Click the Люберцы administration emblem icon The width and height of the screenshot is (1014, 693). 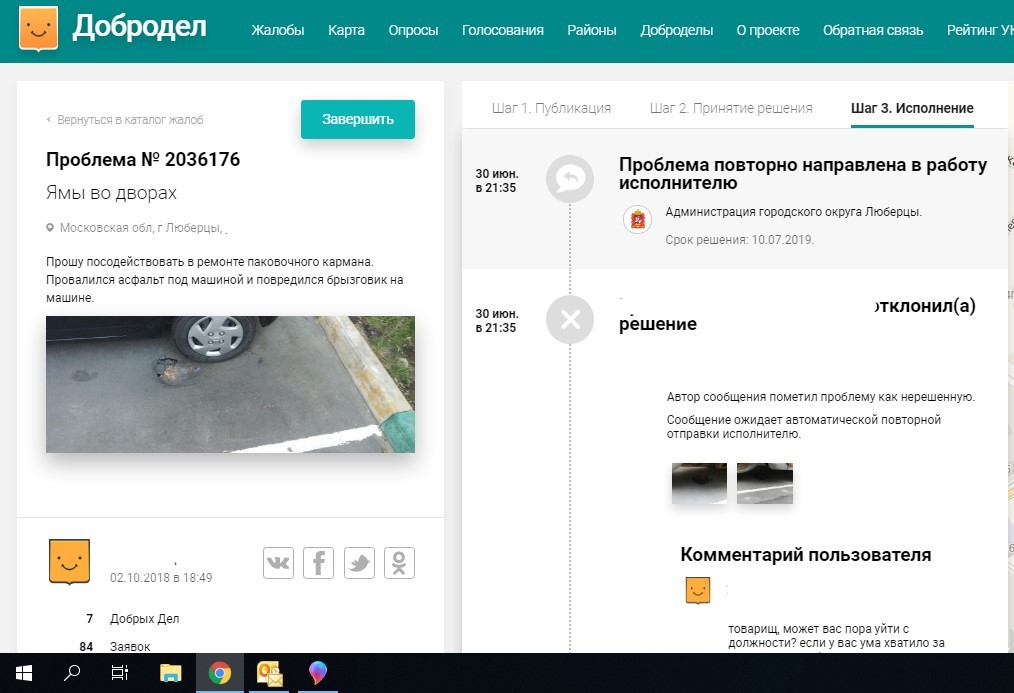click(x=637, y=219)
